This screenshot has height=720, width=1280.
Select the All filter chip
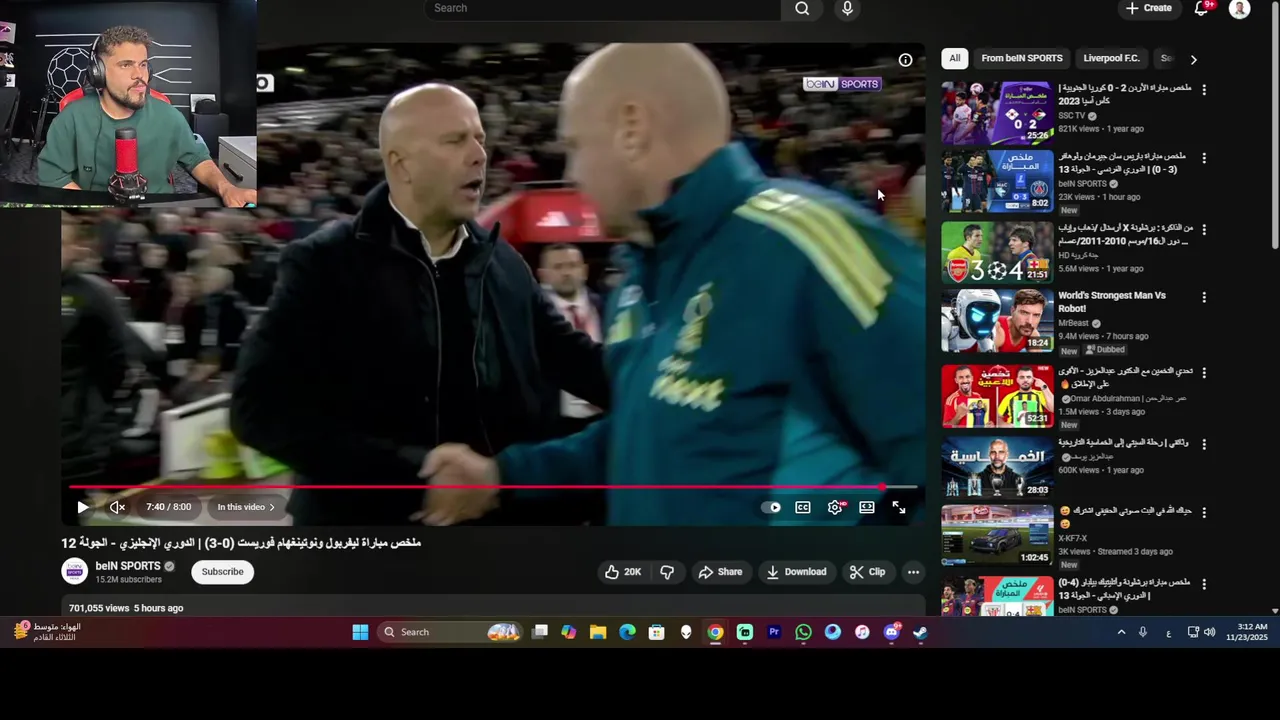[955, 58]
